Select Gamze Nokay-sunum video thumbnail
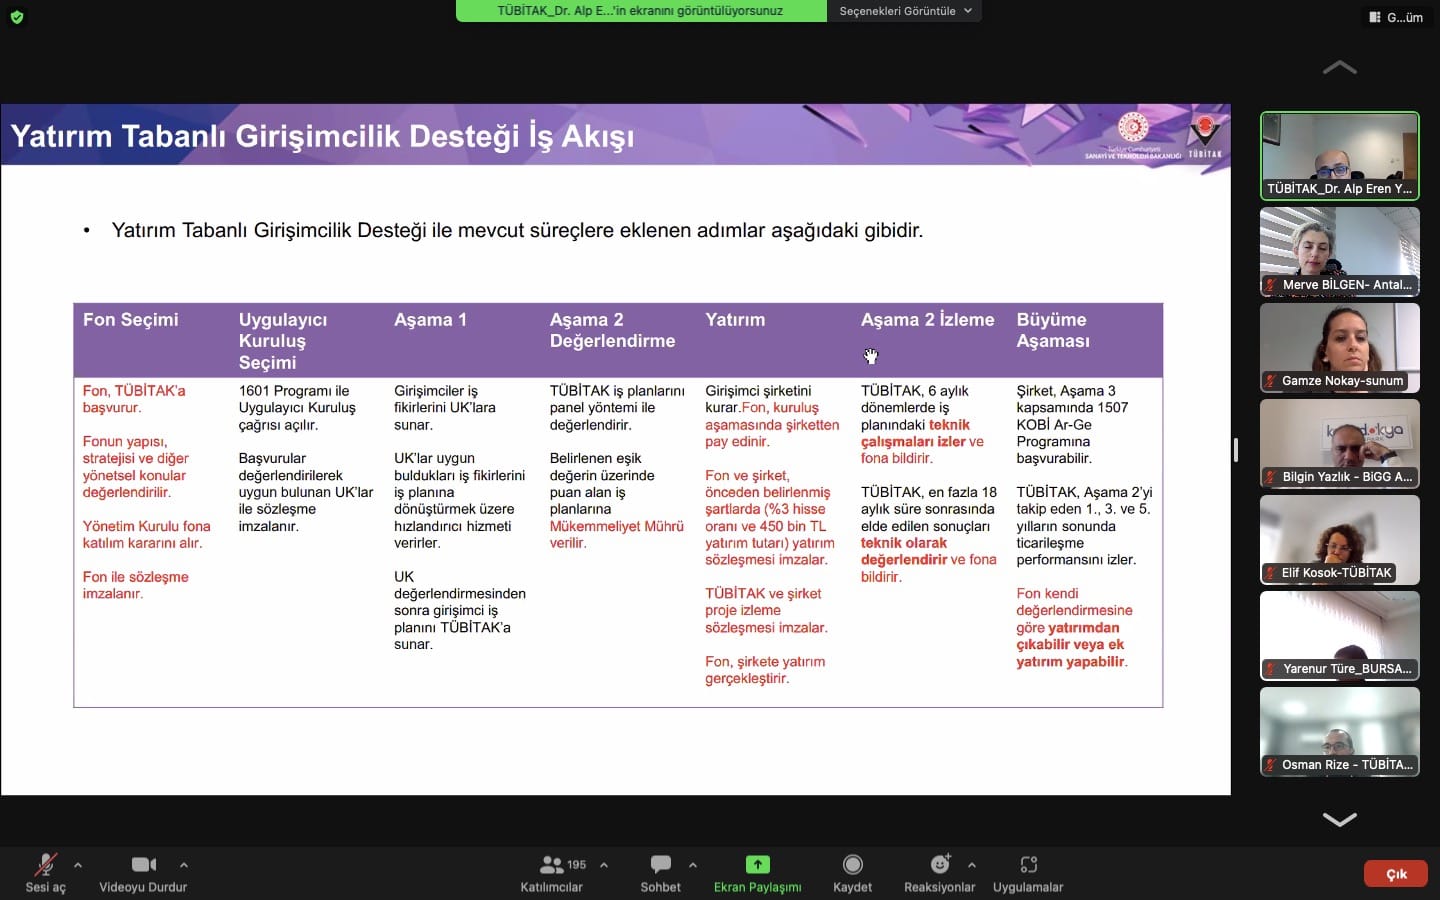1440x900 pixels. pyautogui.click(x=1339, y=347)
